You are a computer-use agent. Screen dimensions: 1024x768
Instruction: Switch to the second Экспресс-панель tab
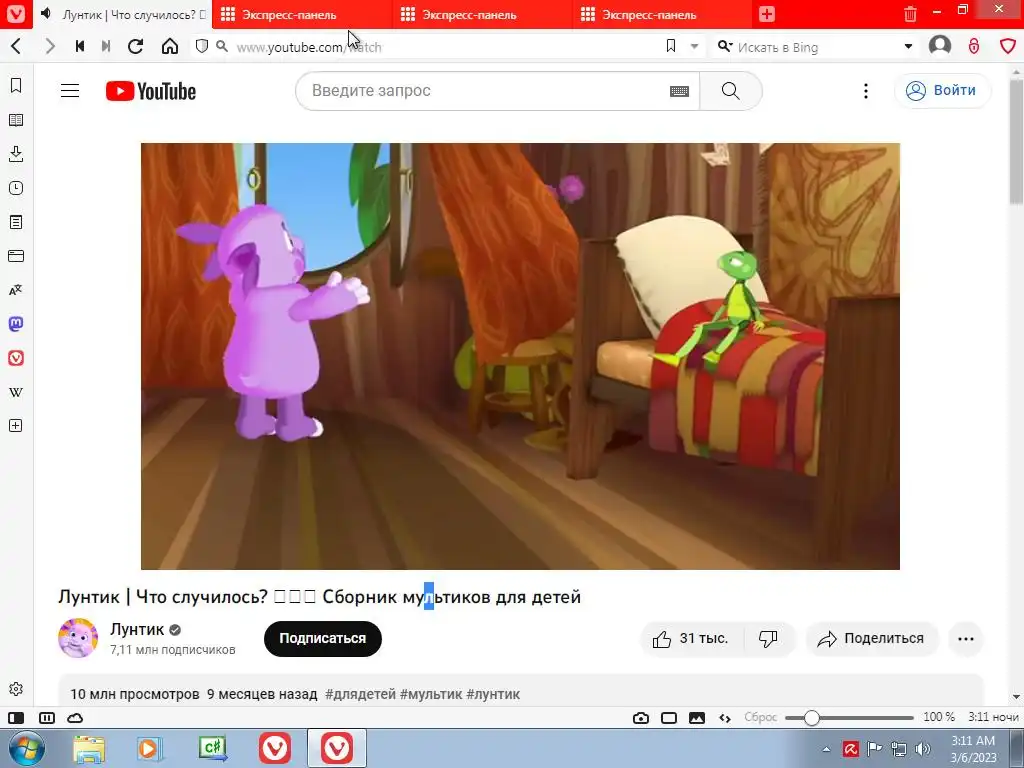coord(302,14)
